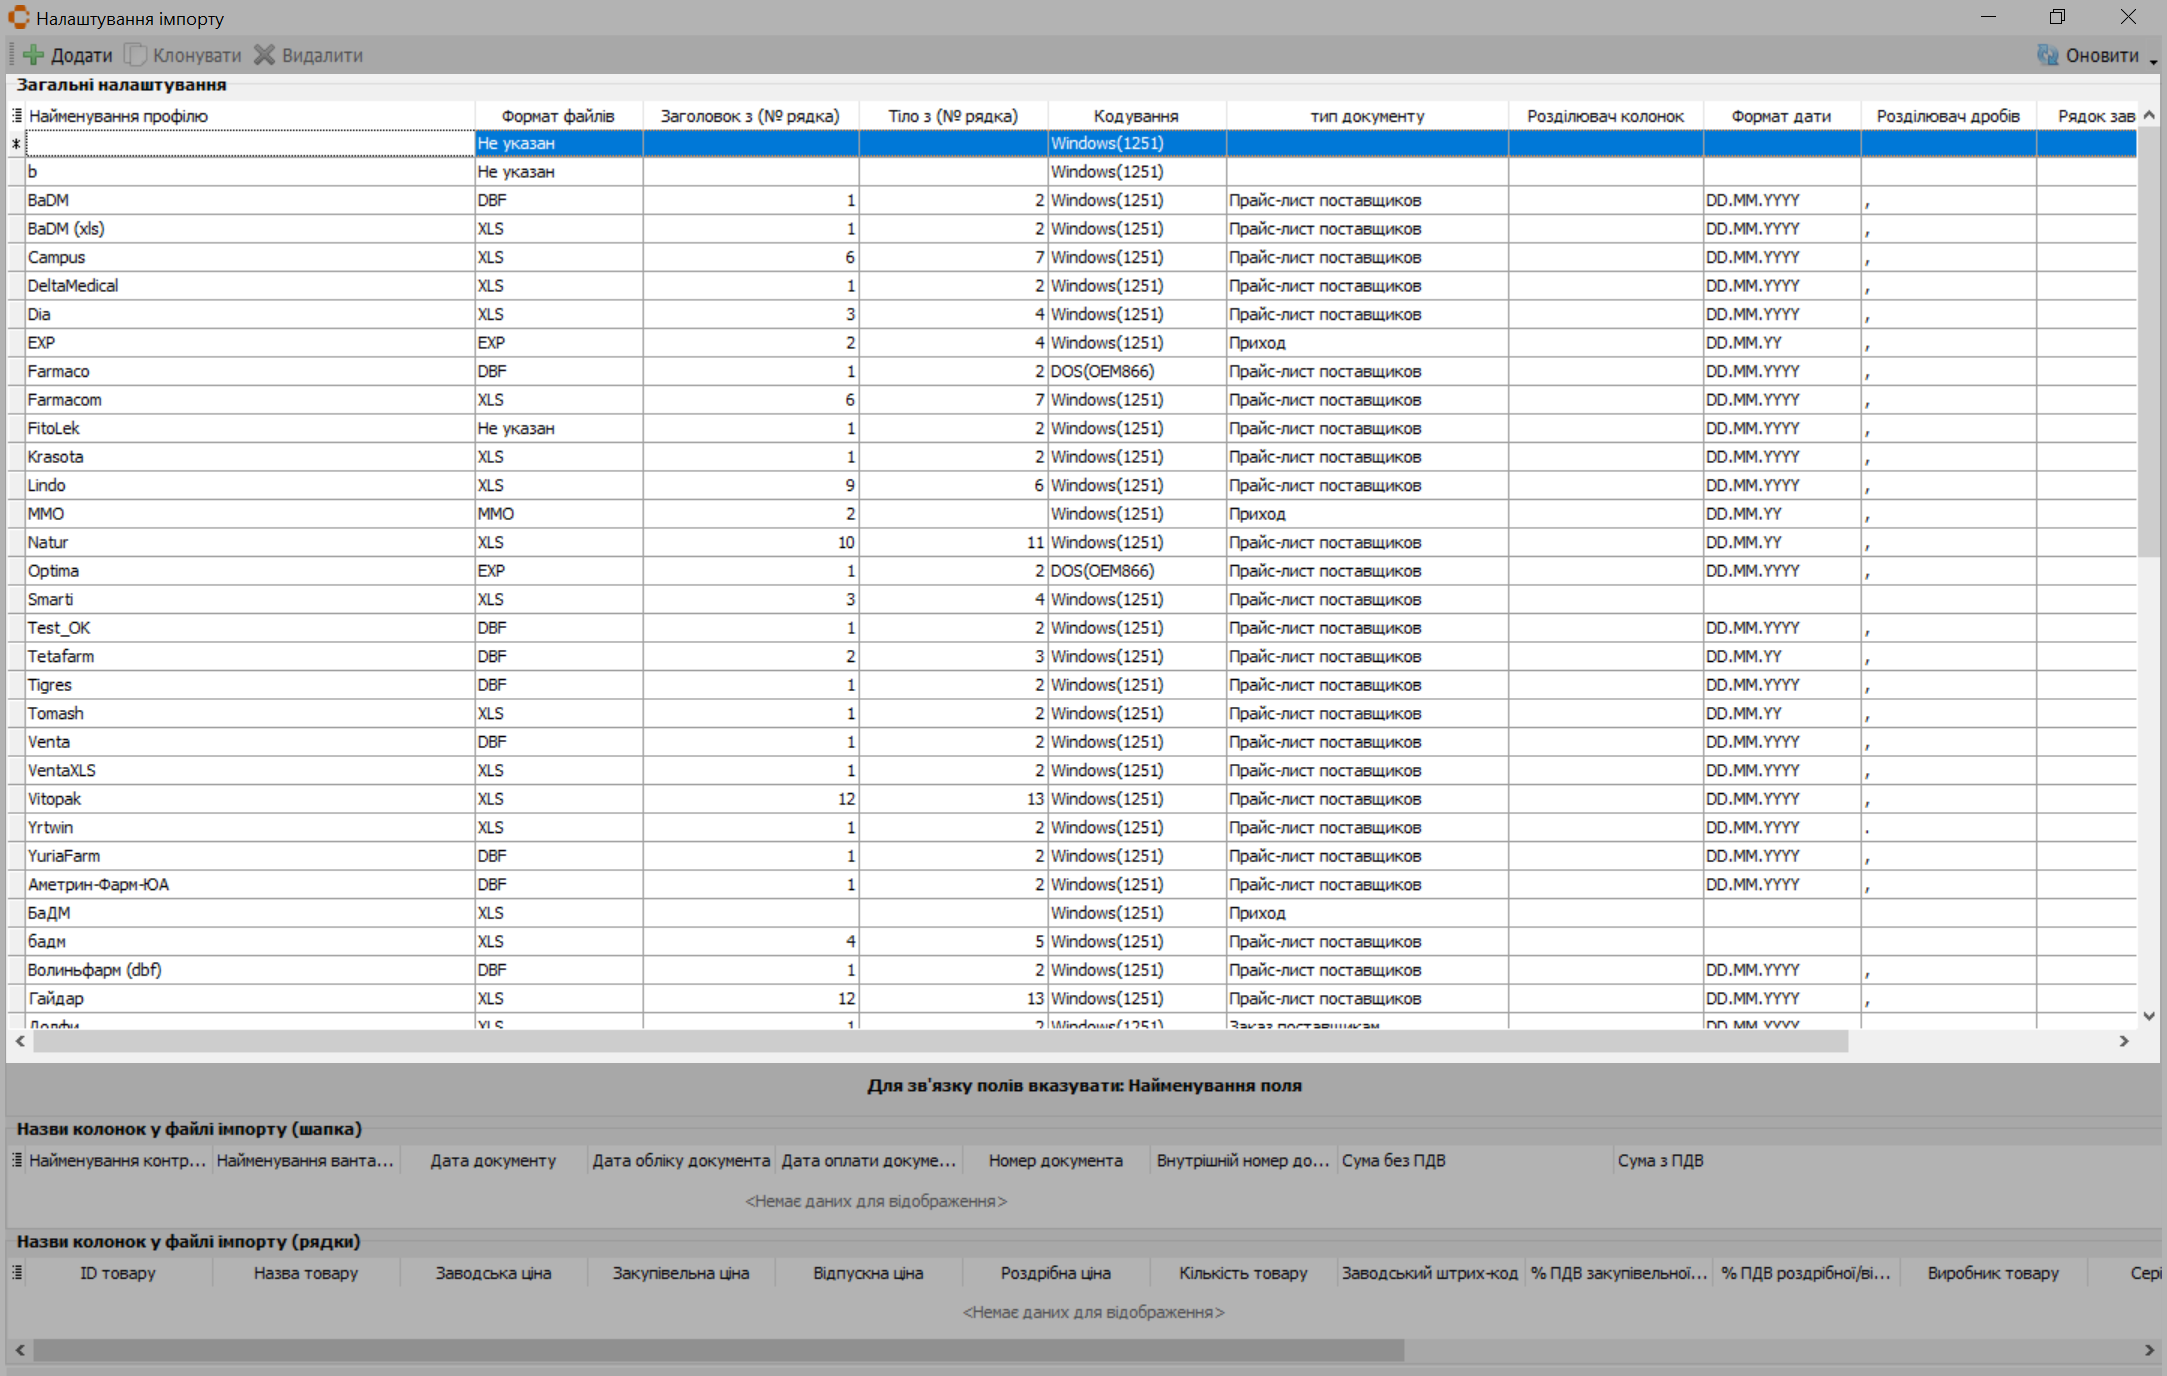Select the Farmaco profile row
This screenshot has width=2167, height=1376.
(x=59, y=371)
